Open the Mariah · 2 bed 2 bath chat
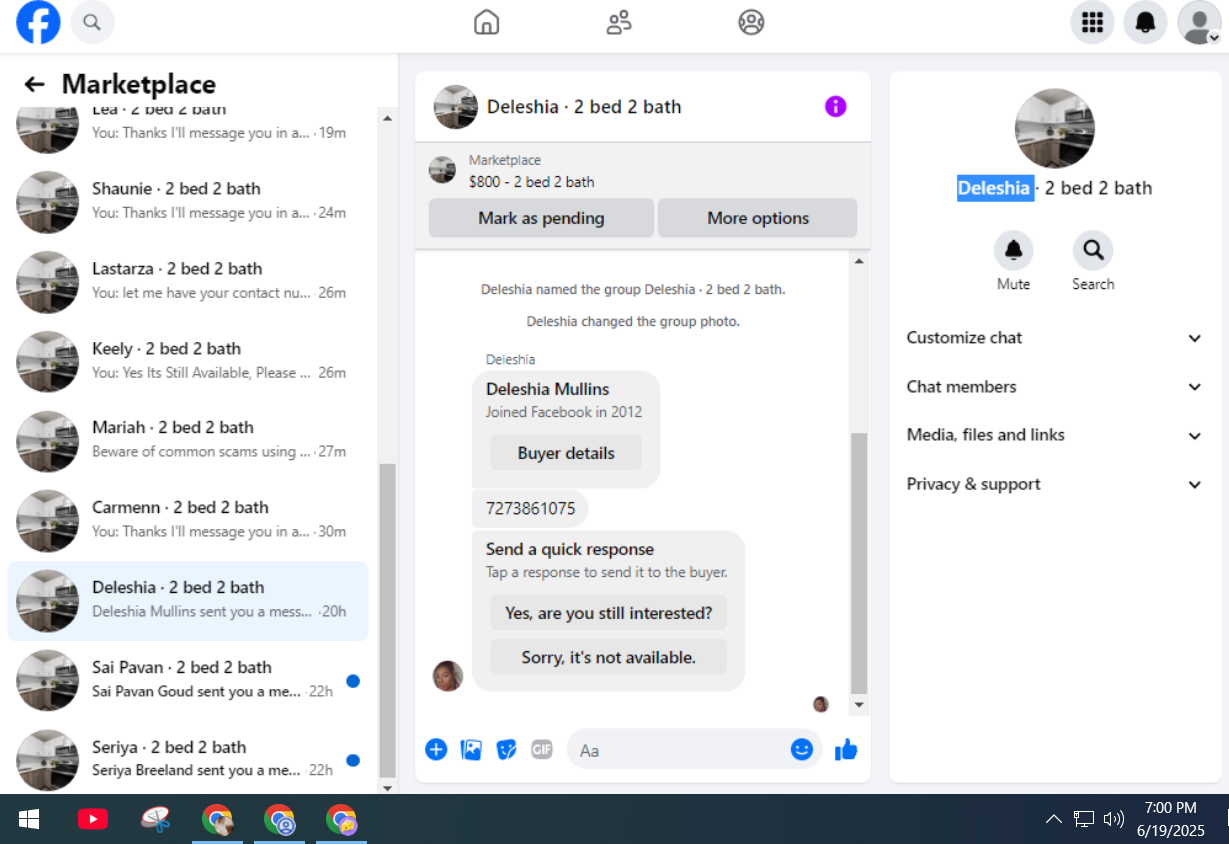The height and width of the screenshot is (844, 1229). coord(188,439)
